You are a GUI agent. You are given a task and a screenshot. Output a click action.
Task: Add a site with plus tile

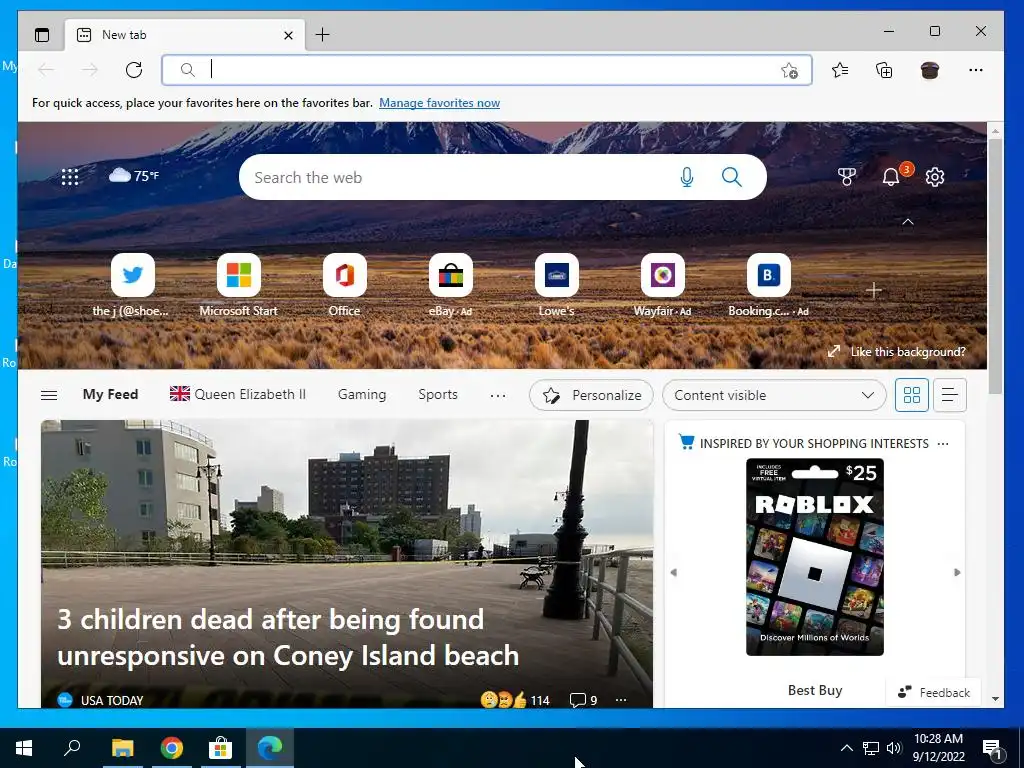(874, 290)
